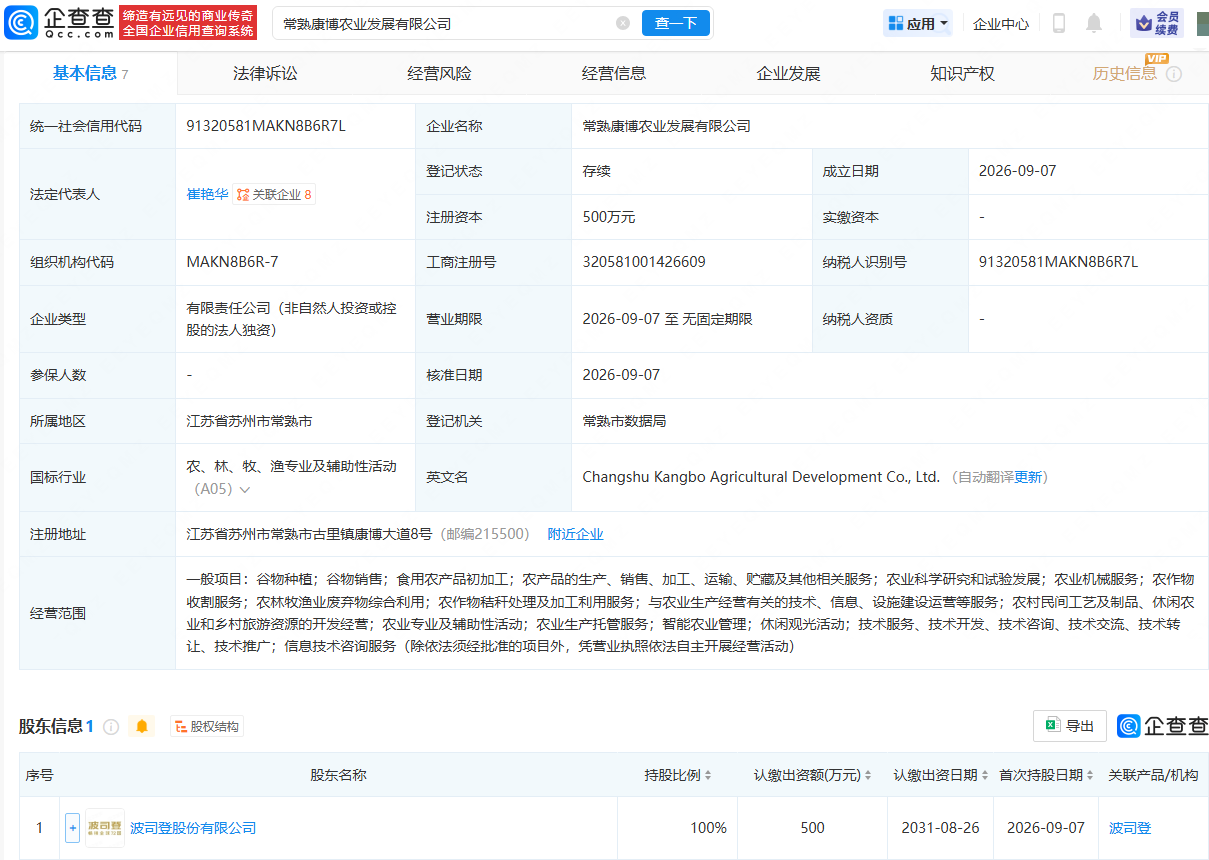Image resolution: width=1209 pixels, height=860 pixels.
Task: Open notifications bell icon in header
Action: point(1094,23)
